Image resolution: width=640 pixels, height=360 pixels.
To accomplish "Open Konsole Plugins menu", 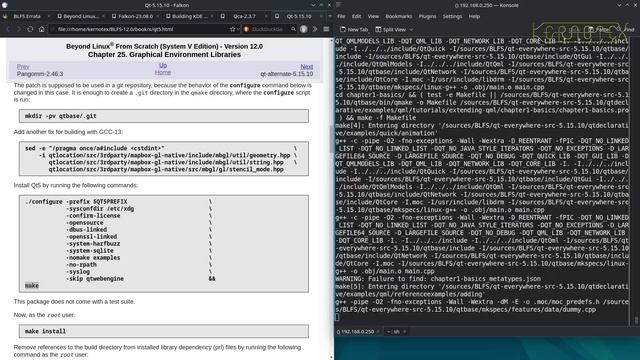I will pyautogui.click(x=427, y=16).
